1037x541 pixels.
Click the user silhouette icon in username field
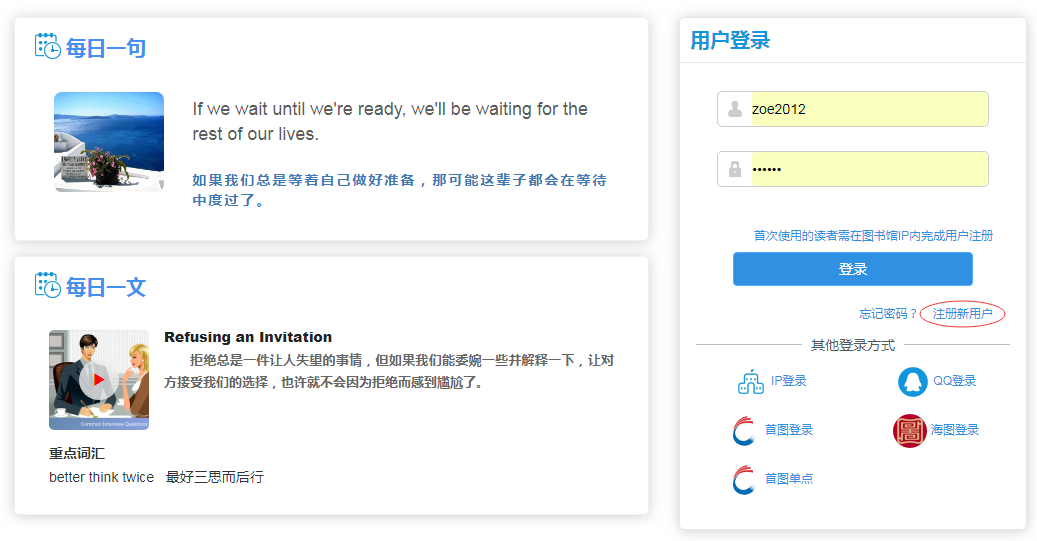735,109
